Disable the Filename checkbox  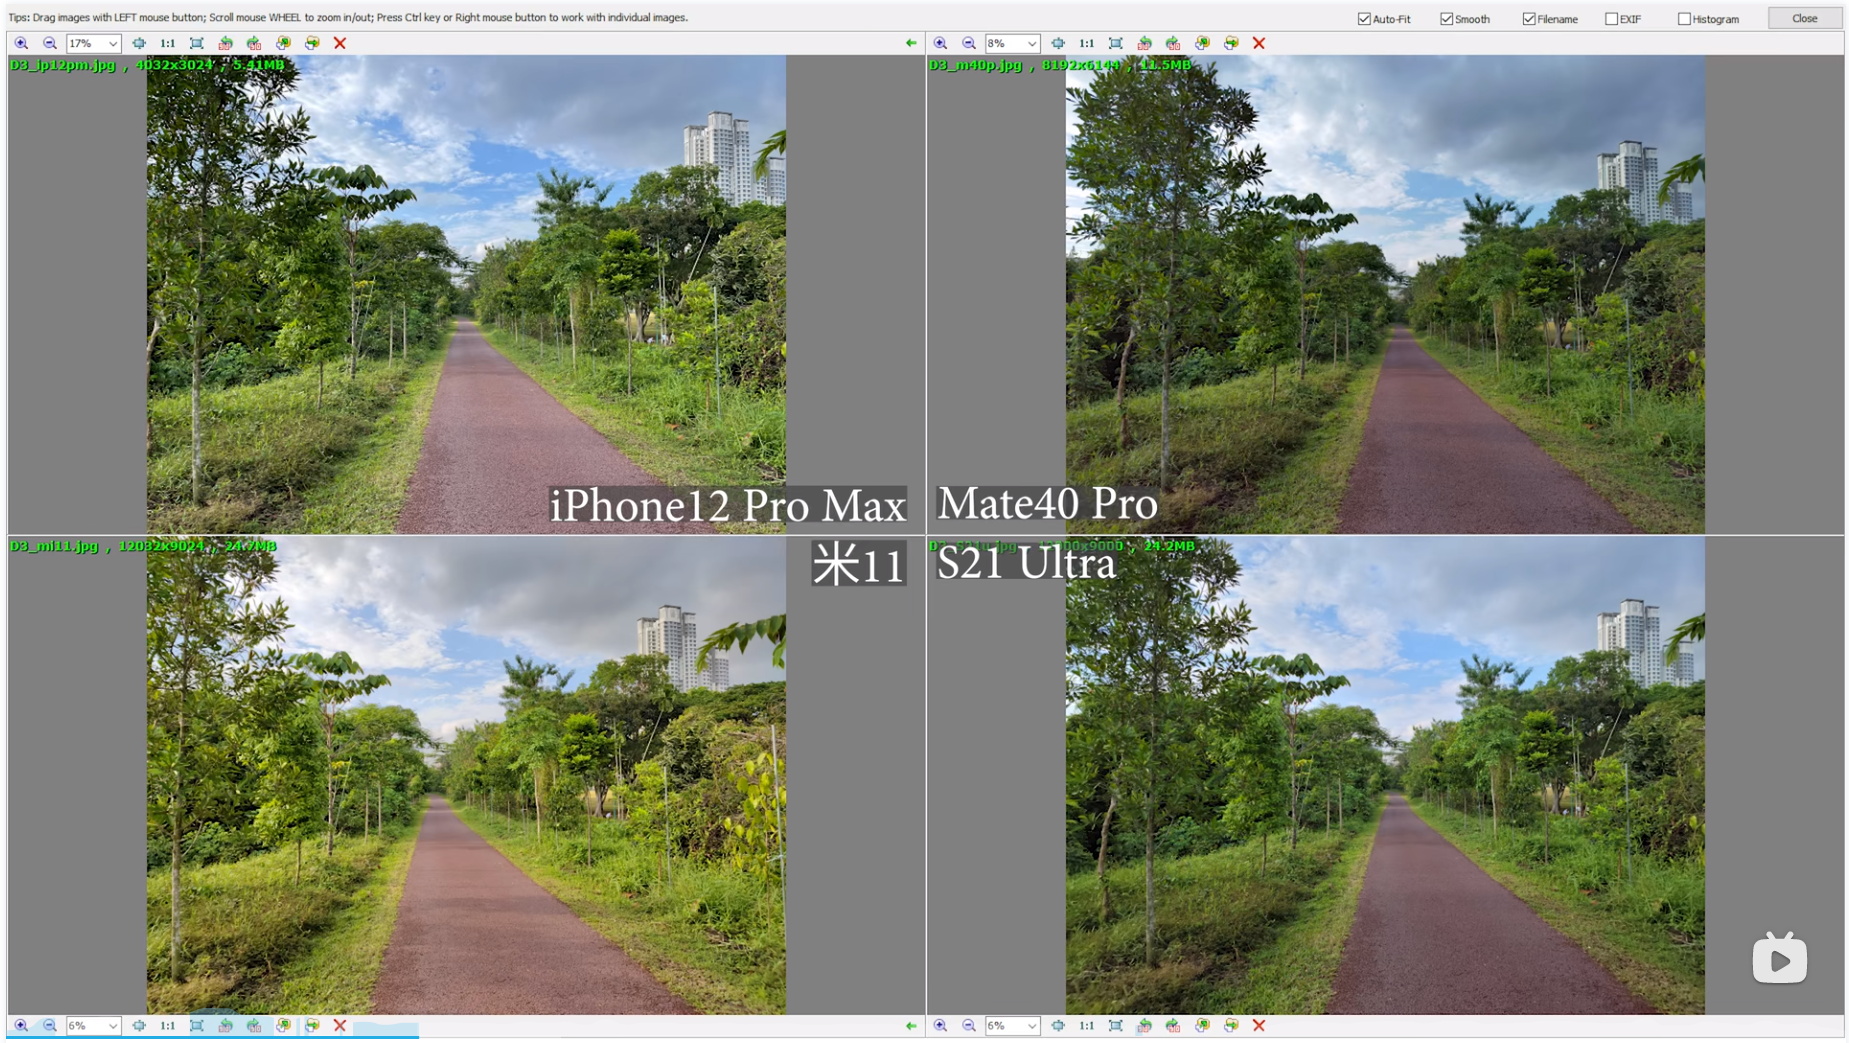[x=1529, y=19]
